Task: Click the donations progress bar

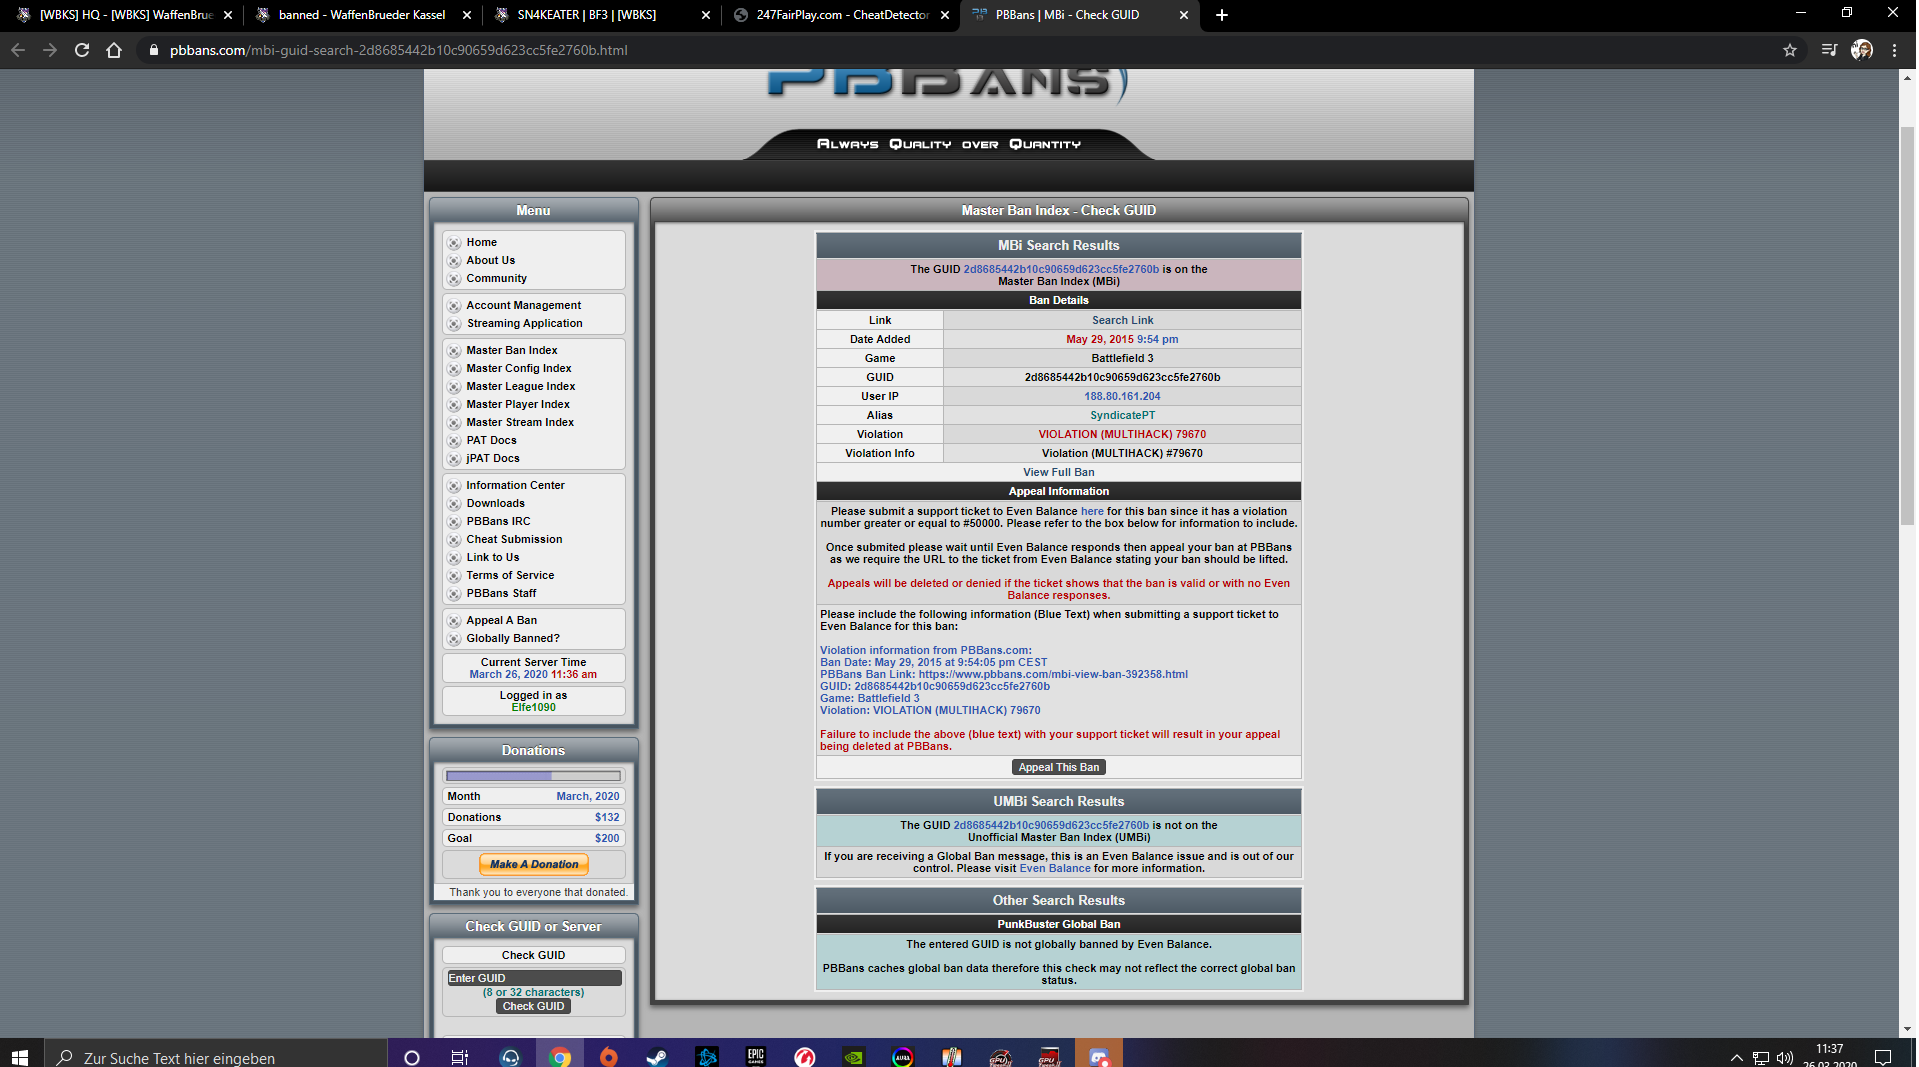Action: point(534,776)
